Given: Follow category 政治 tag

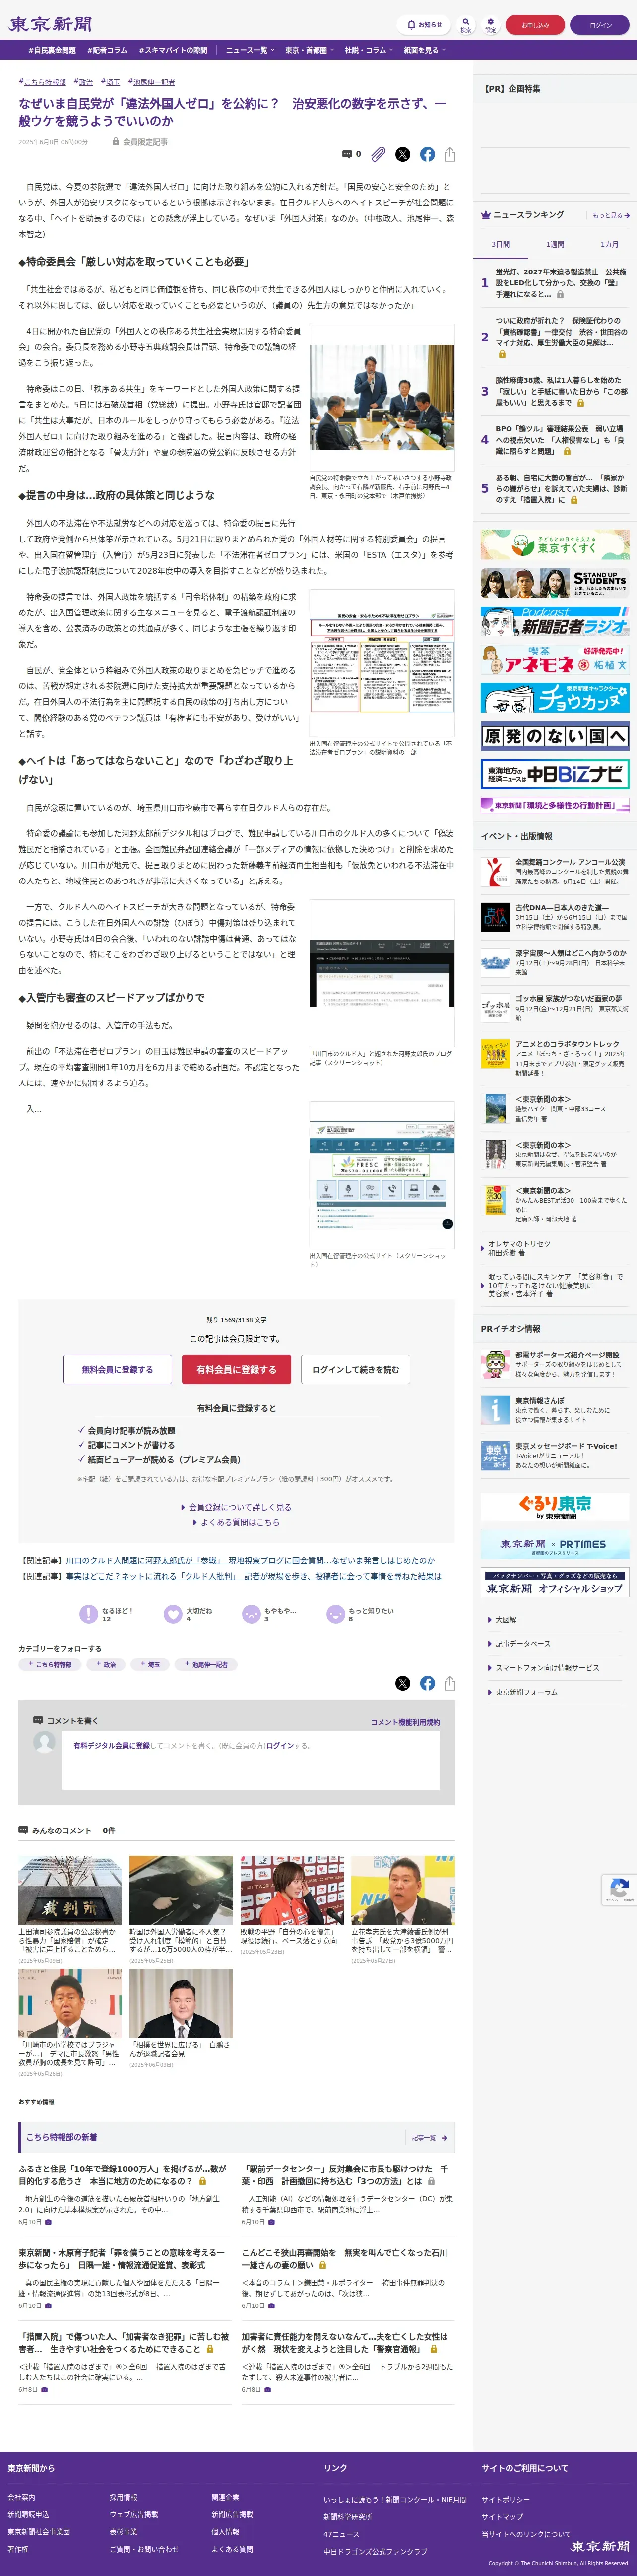Looking at the screenshot, I should (106, 1664).
